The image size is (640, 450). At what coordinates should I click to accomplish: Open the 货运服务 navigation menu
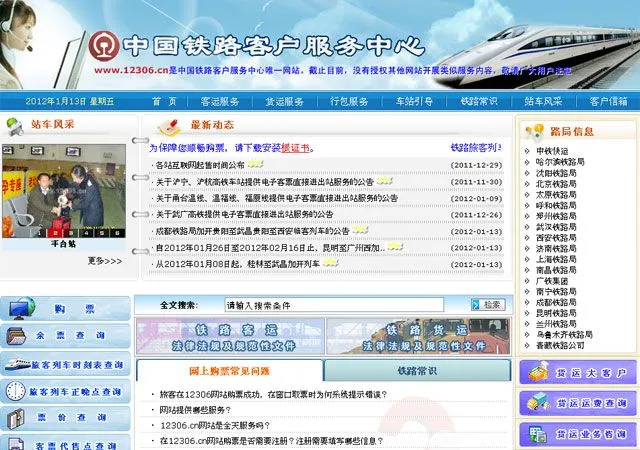(x=284, y=101)
